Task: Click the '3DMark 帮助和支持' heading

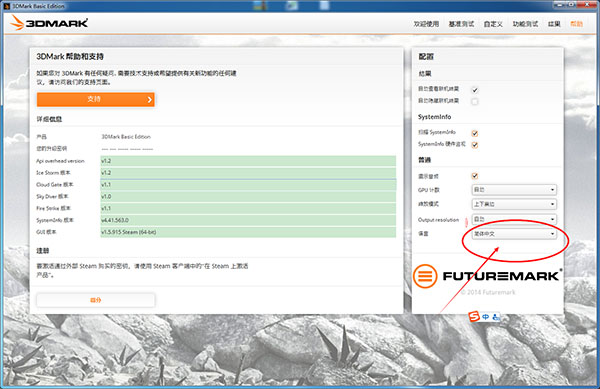Action: pyautogui.click(x=70, y=57)
